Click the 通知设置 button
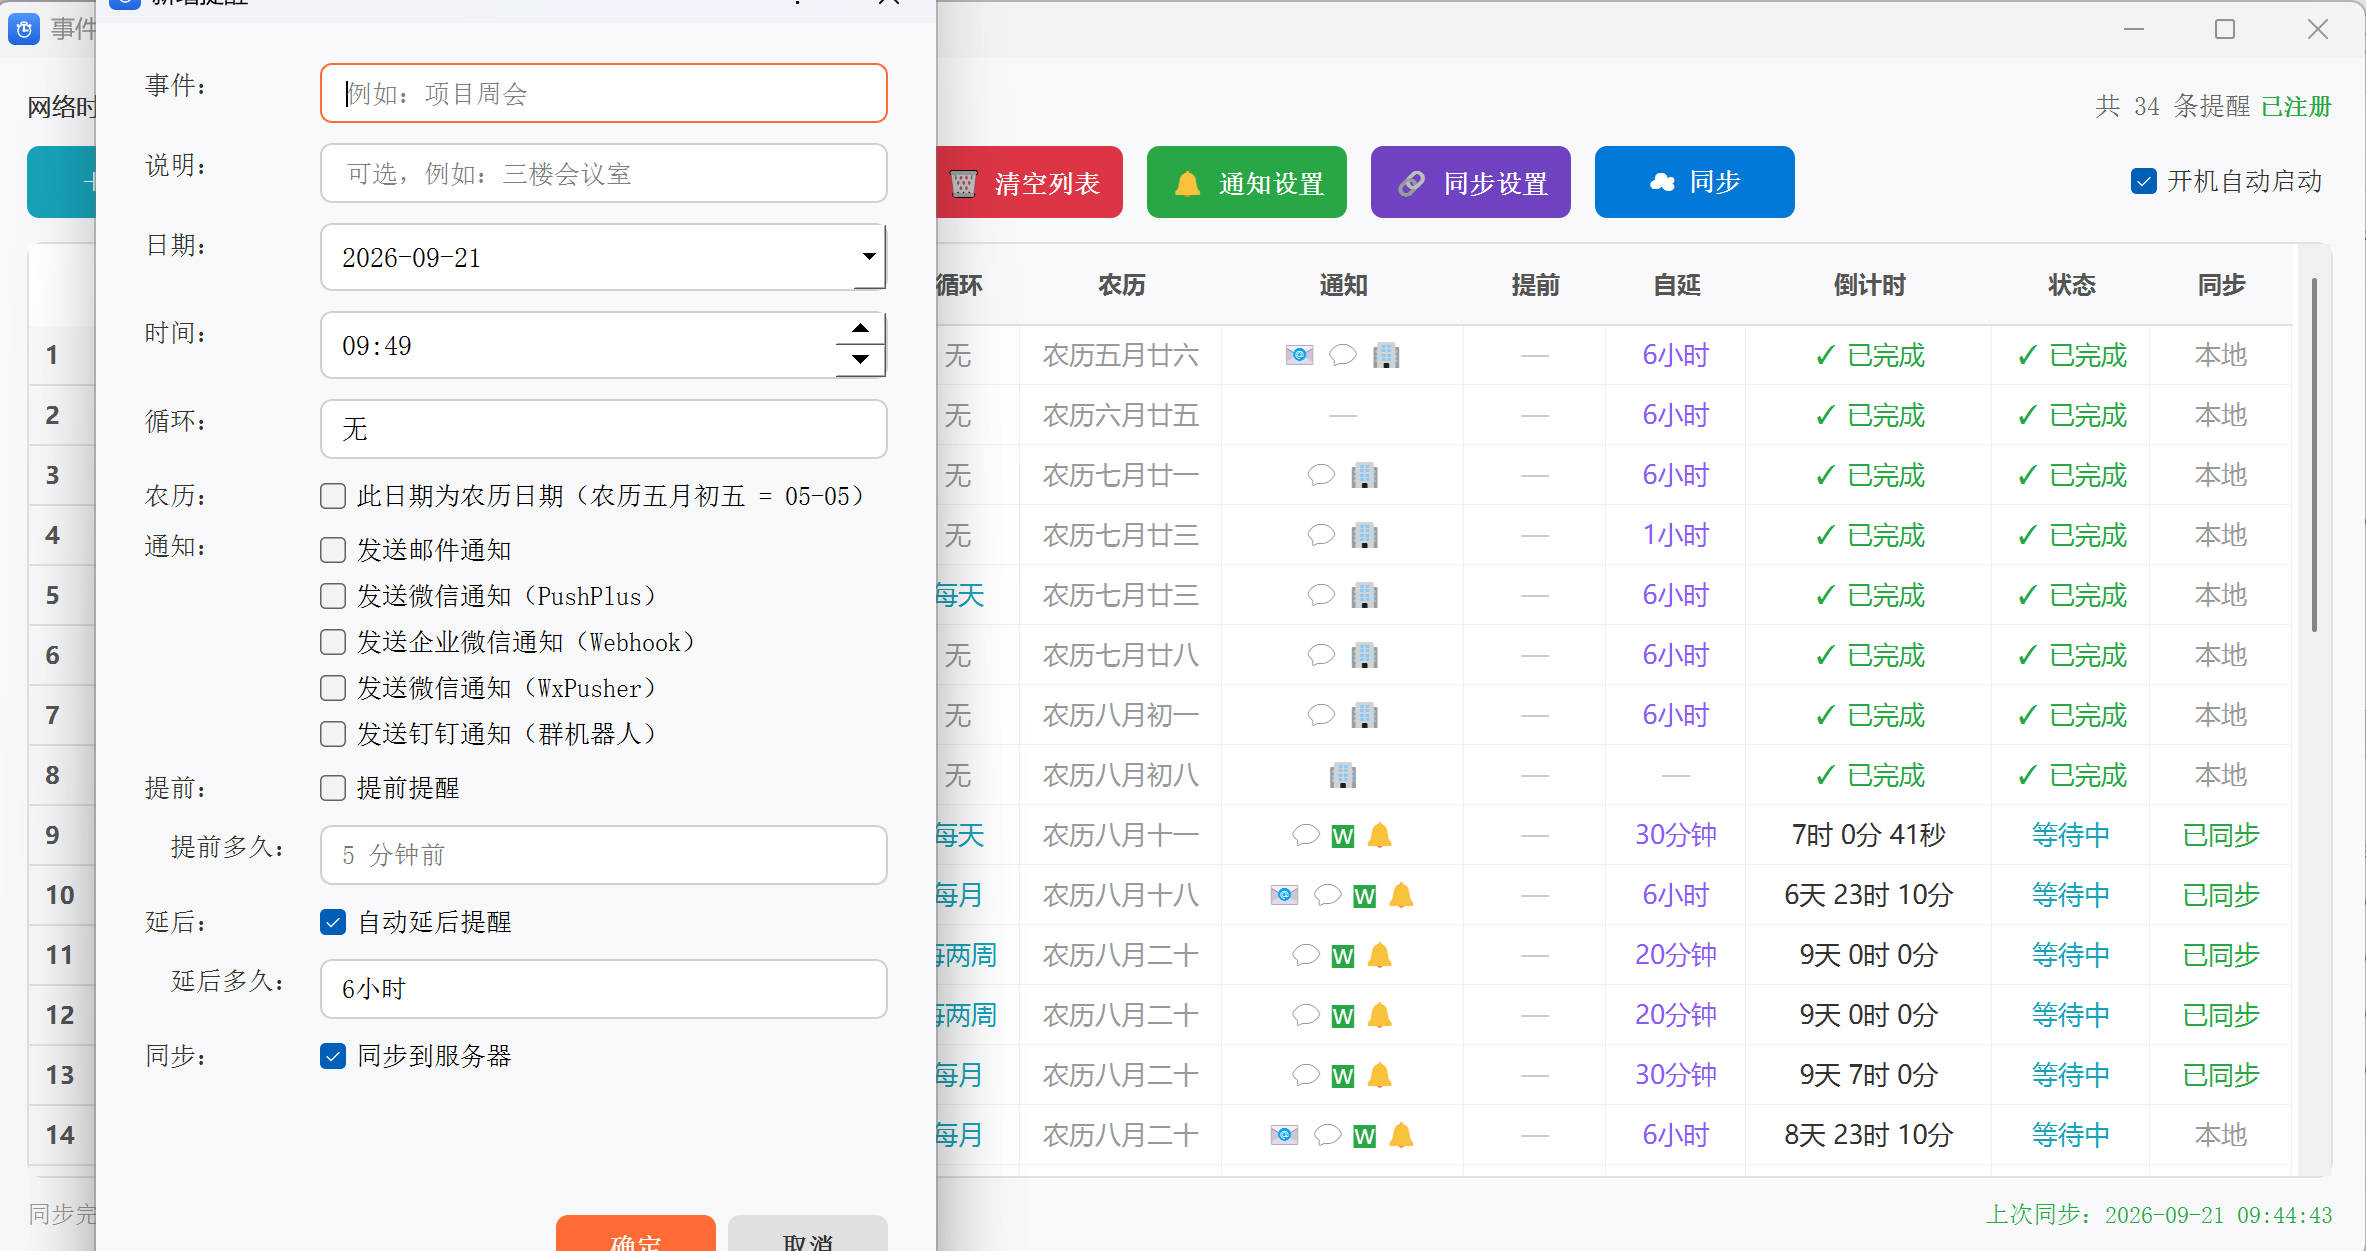The image size is (2366, 1251). (1246, 182)
